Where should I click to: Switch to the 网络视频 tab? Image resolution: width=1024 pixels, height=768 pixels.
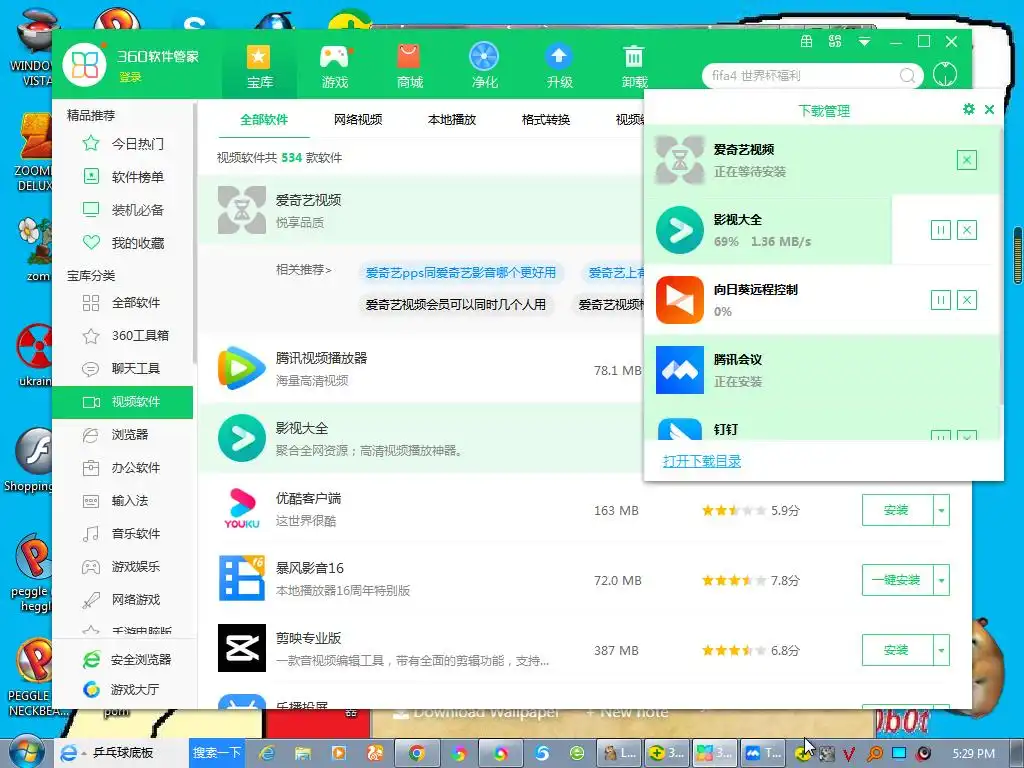(x=358, y=120)
